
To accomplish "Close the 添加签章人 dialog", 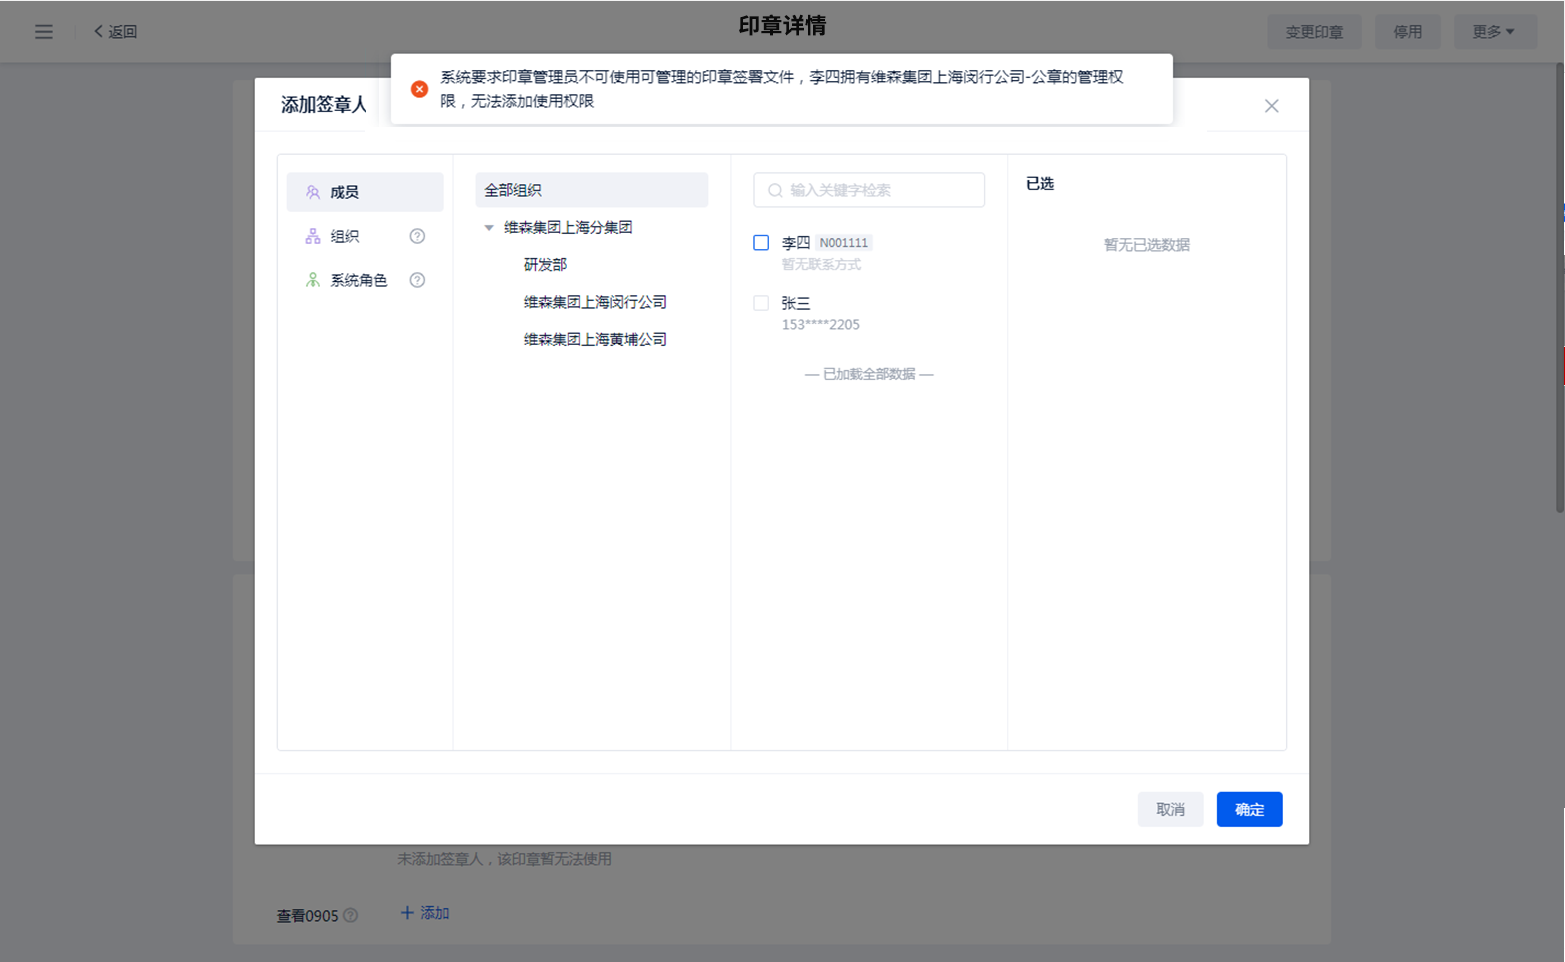I will (1271, 106).
